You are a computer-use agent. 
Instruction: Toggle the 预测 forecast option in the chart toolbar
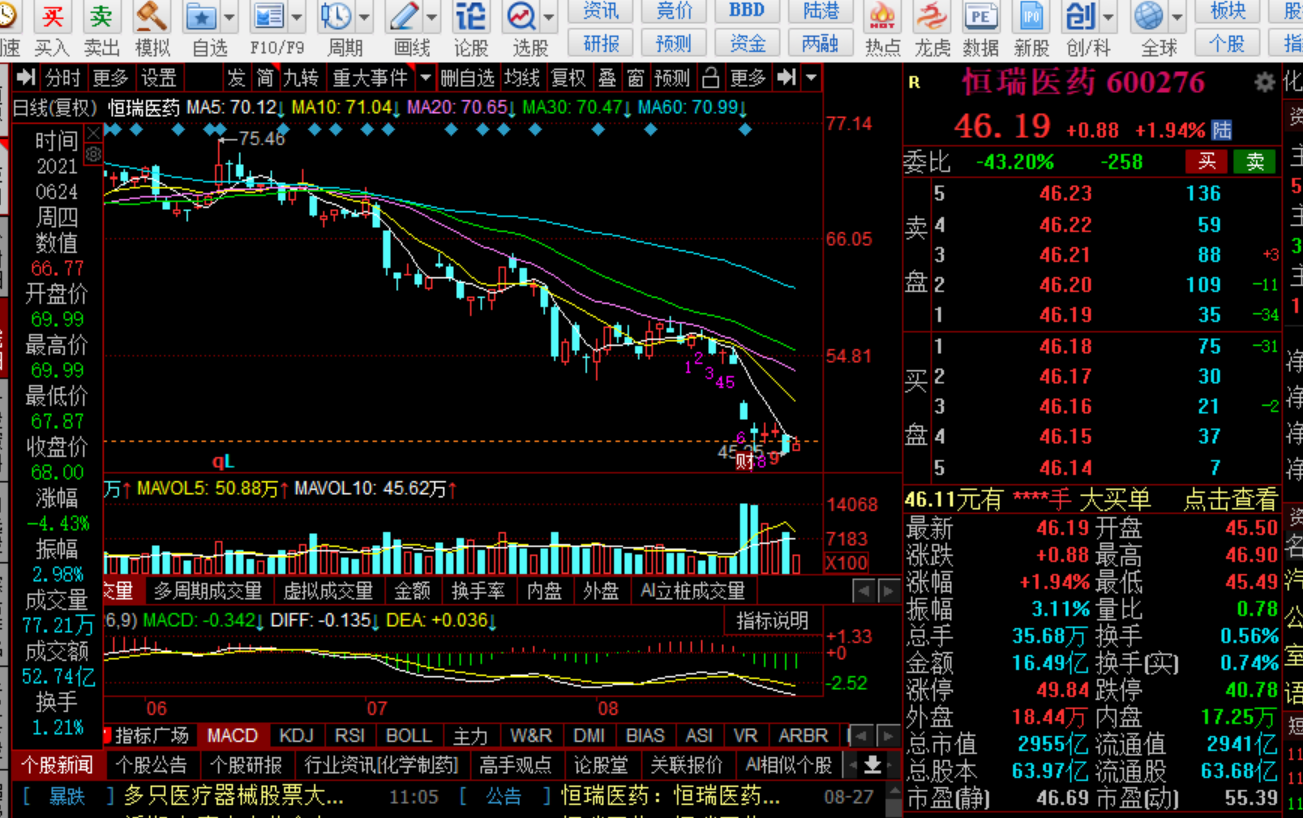(672, 78)
